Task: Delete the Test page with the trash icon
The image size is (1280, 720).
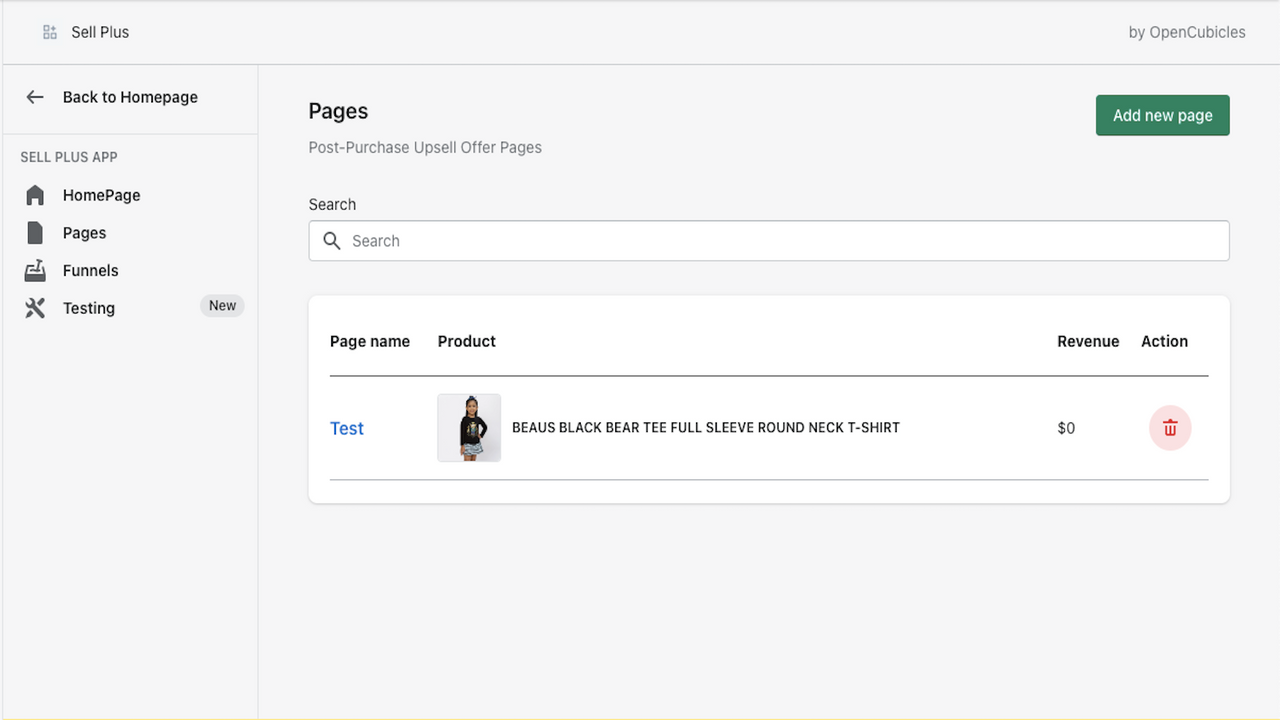Action: click(x=1170, y=428)
